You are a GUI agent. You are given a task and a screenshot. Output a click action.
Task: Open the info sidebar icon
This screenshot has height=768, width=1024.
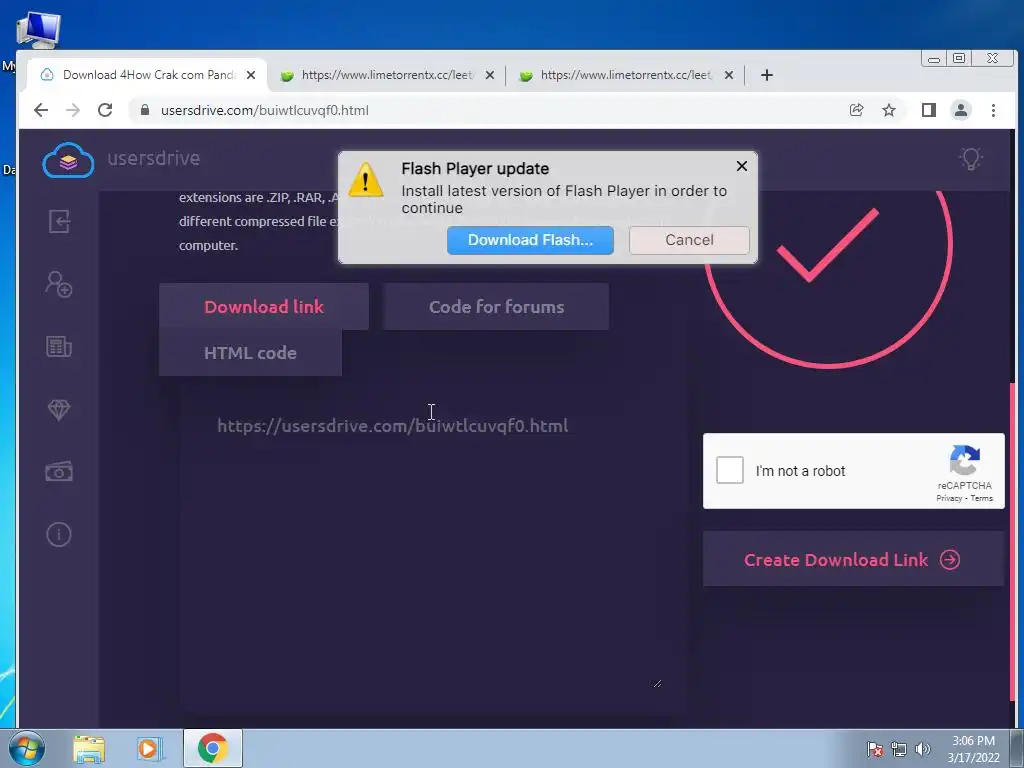tap(59, 534)
